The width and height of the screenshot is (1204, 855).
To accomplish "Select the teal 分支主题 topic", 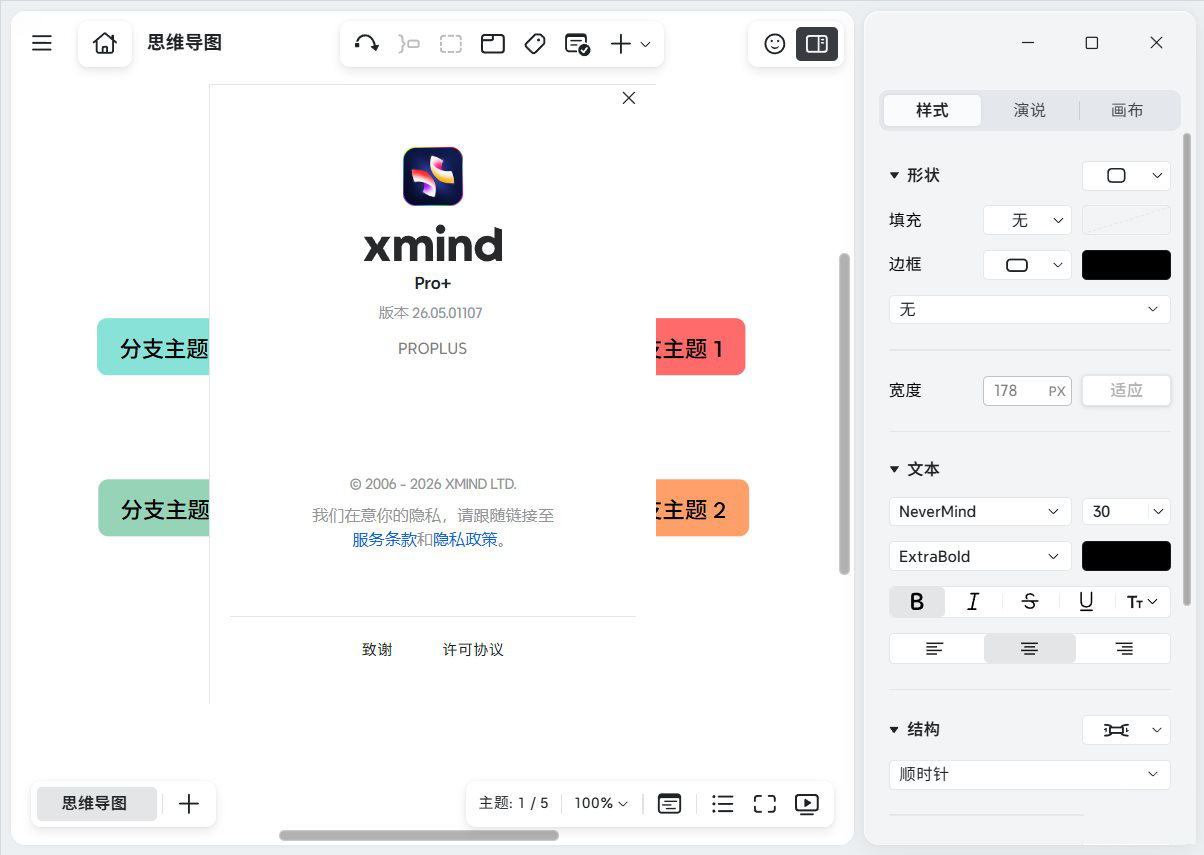I will 153,347.
